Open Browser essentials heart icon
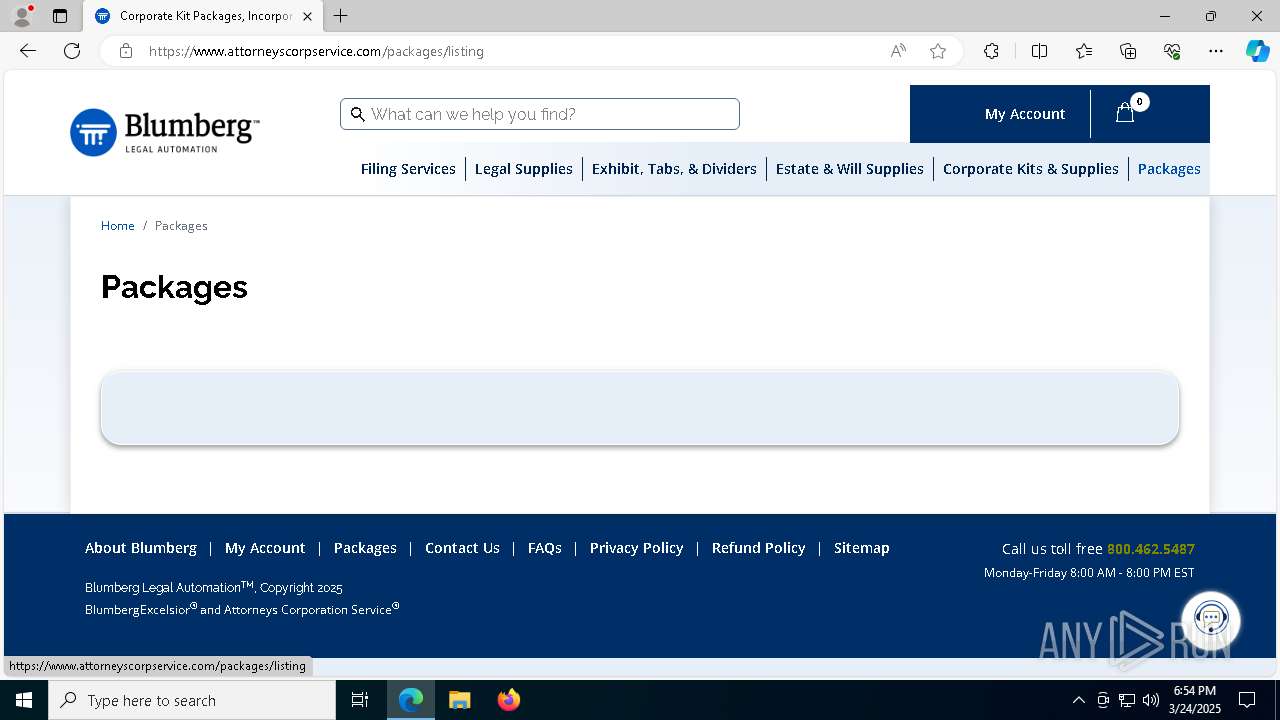 [1172, 51]
